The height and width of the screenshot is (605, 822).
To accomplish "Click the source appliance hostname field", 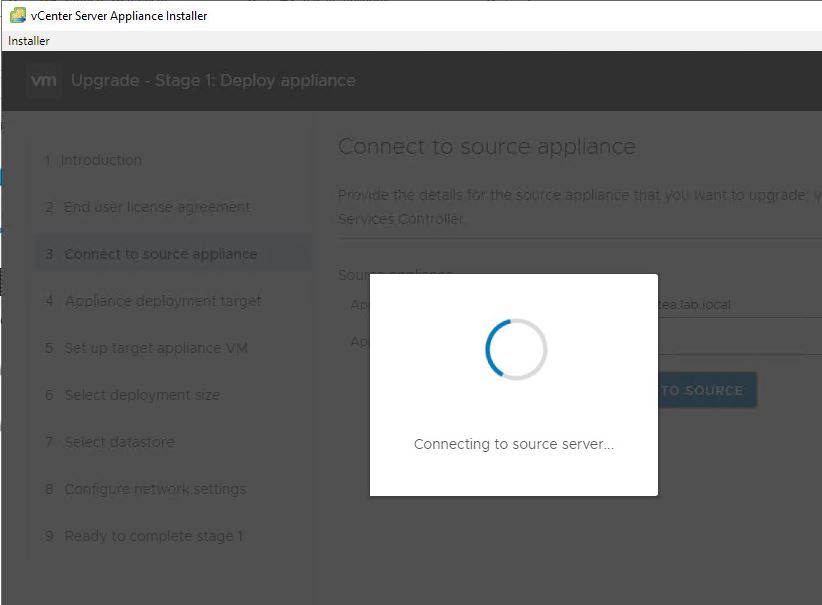I will [x=740, y=305].
